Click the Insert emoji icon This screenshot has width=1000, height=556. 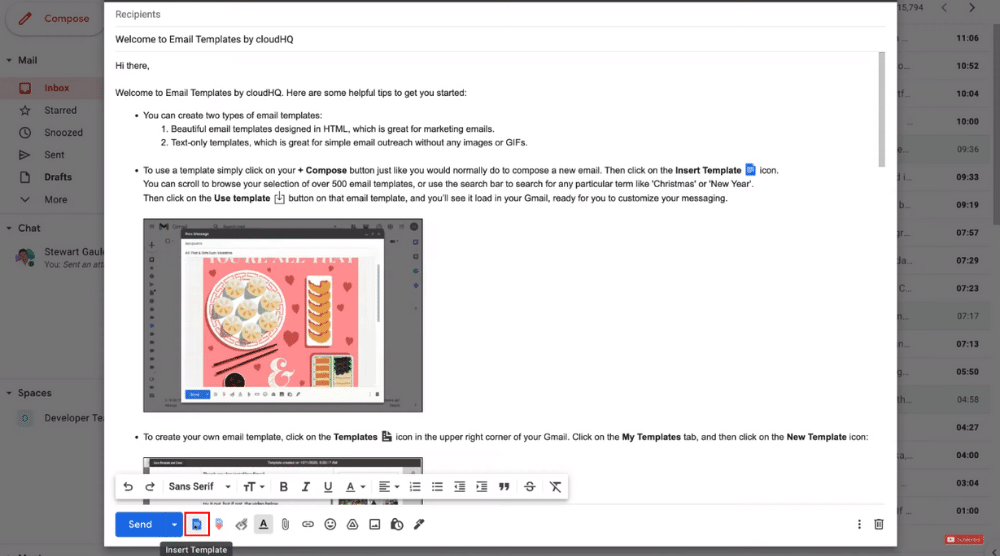(x=330, y=524)
